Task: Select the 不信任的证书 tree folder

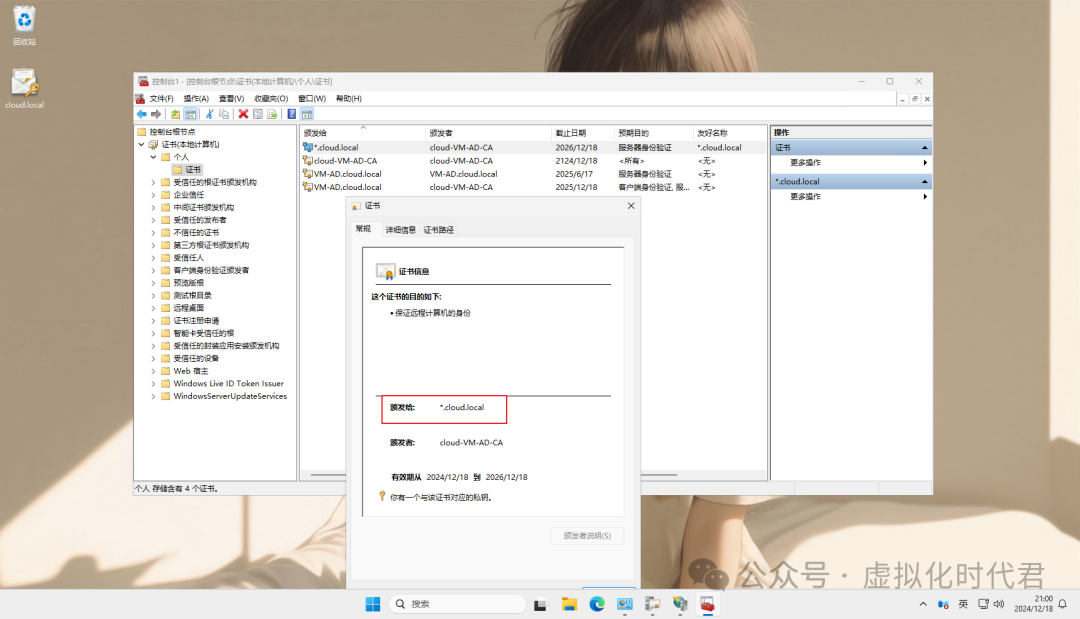Action: pos(196,233)
